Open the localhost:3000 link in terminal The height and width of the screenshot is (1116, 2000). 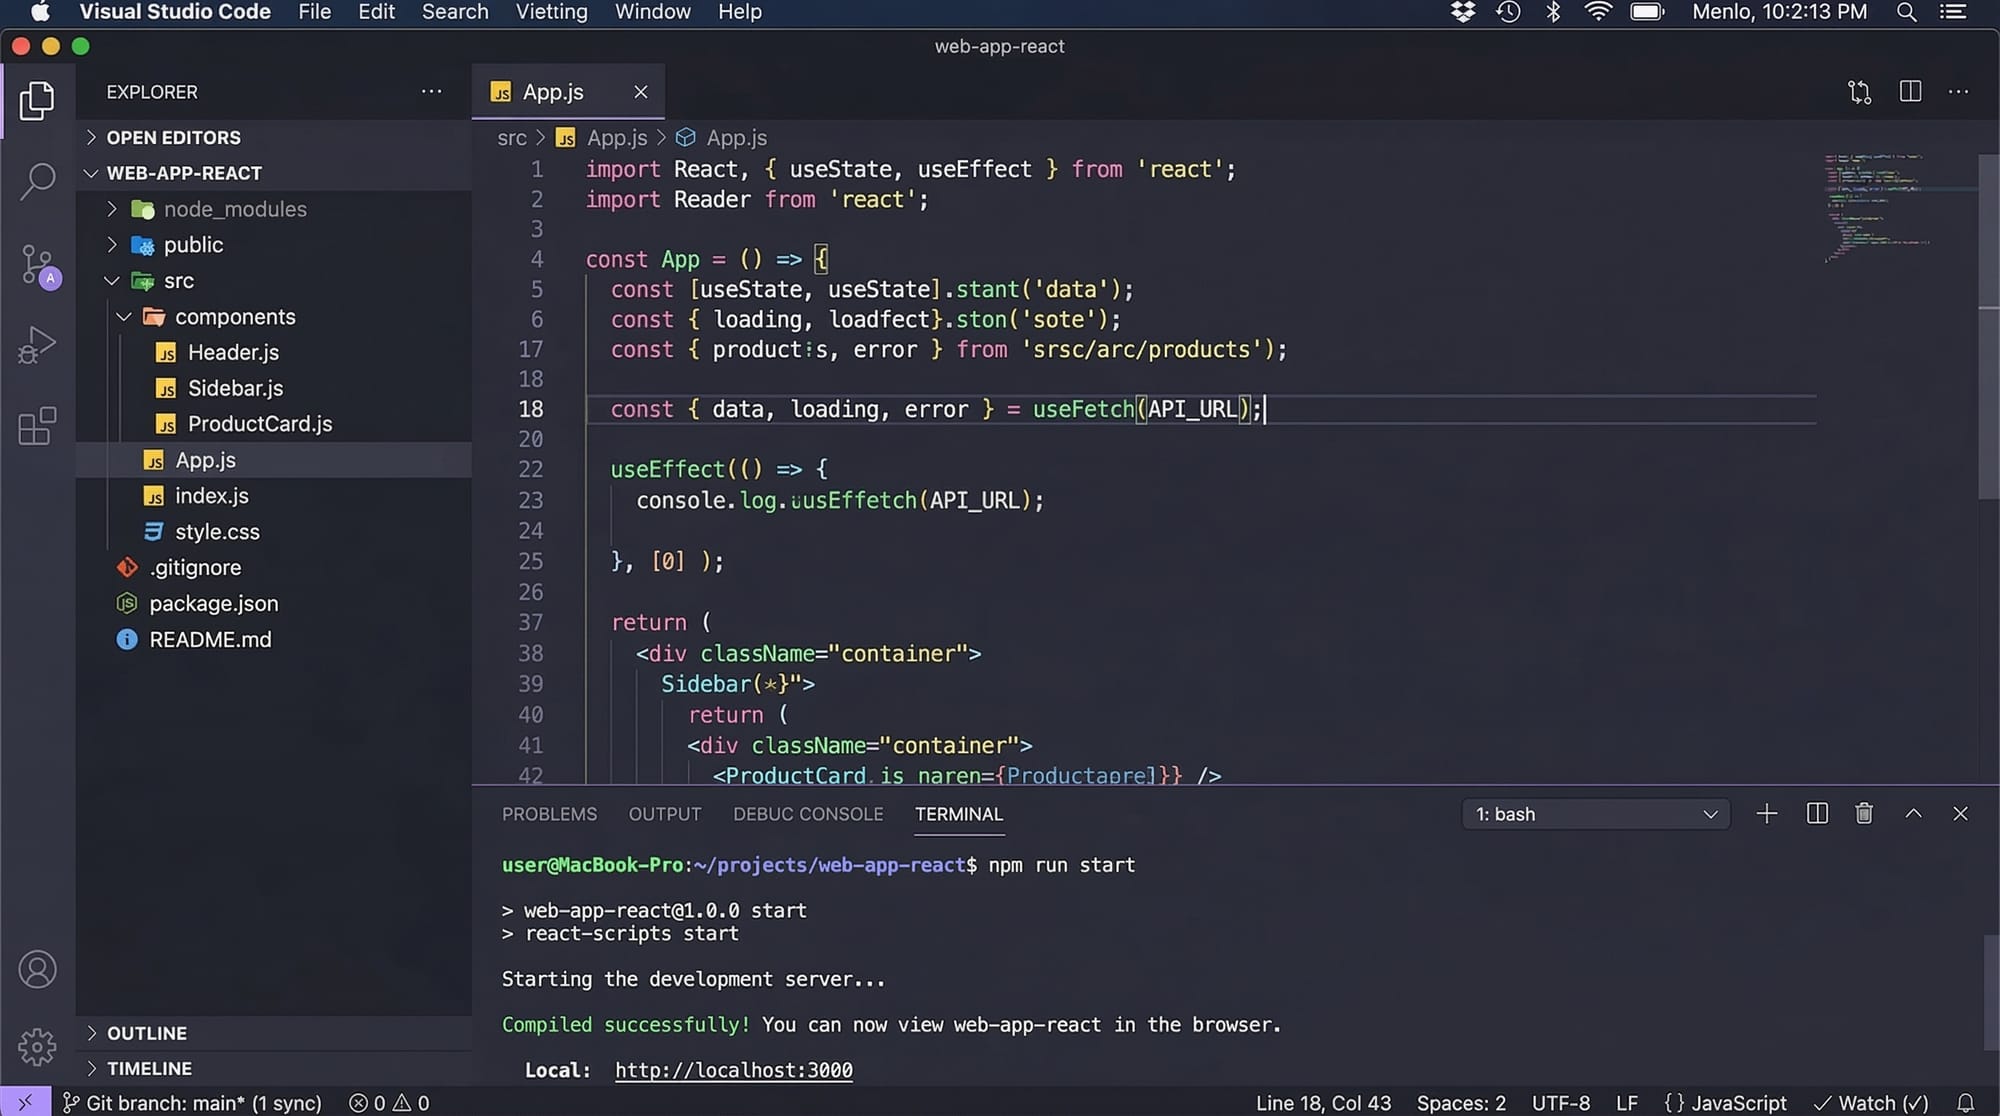click(x=733, y=1070)
